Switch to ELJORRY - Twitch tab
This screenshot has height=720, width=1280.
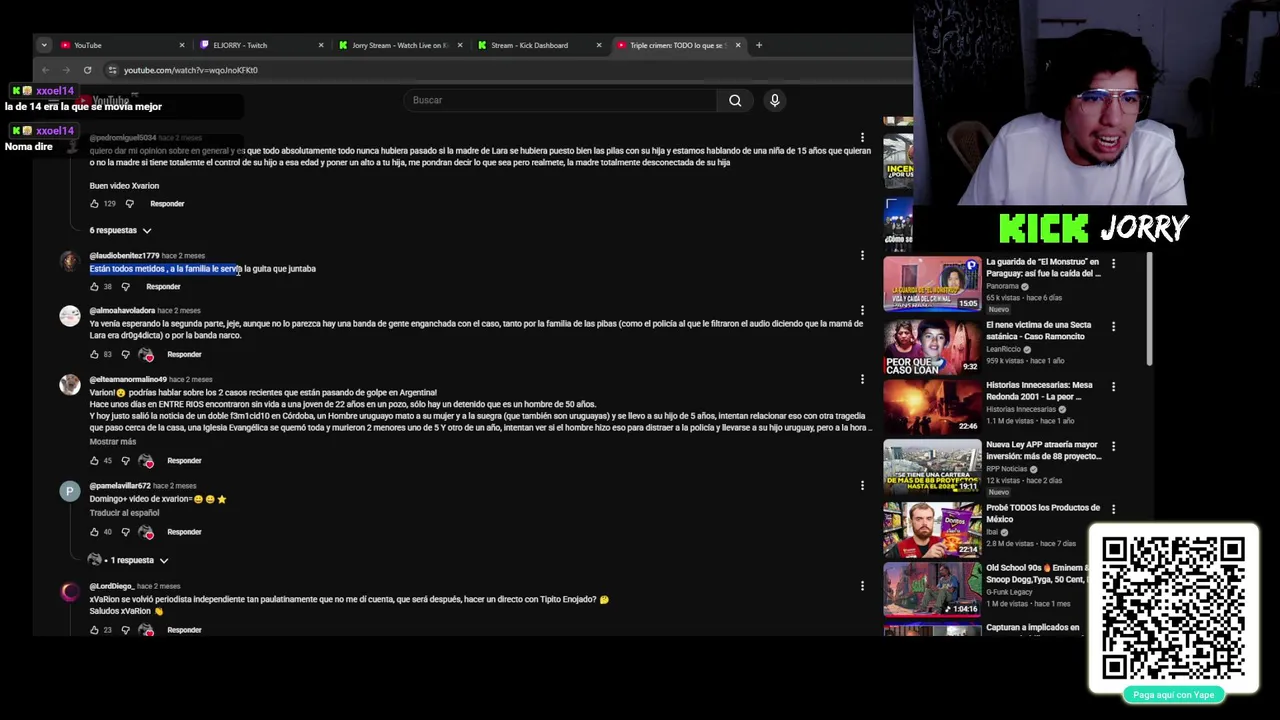click(x=262, y=45)
